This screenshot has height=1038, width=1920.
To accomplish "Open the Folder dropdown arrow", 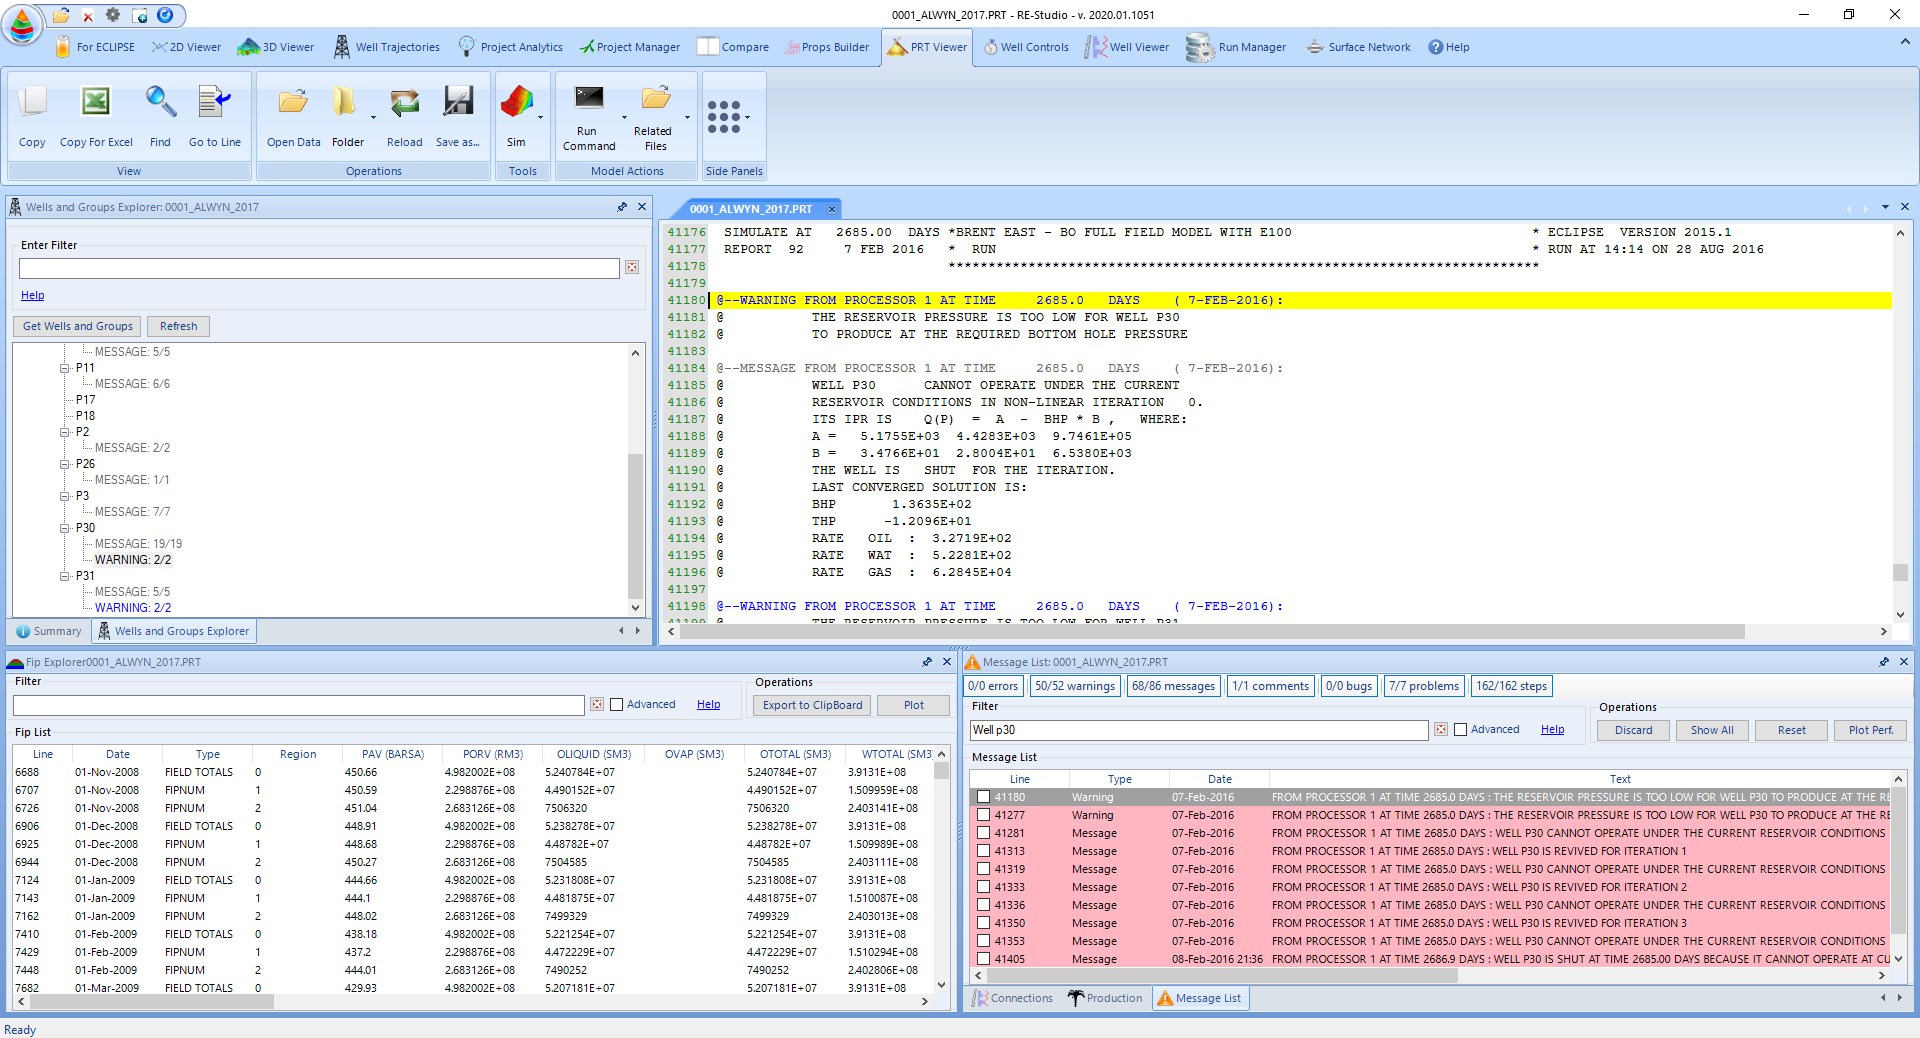I will coord(373,118).
